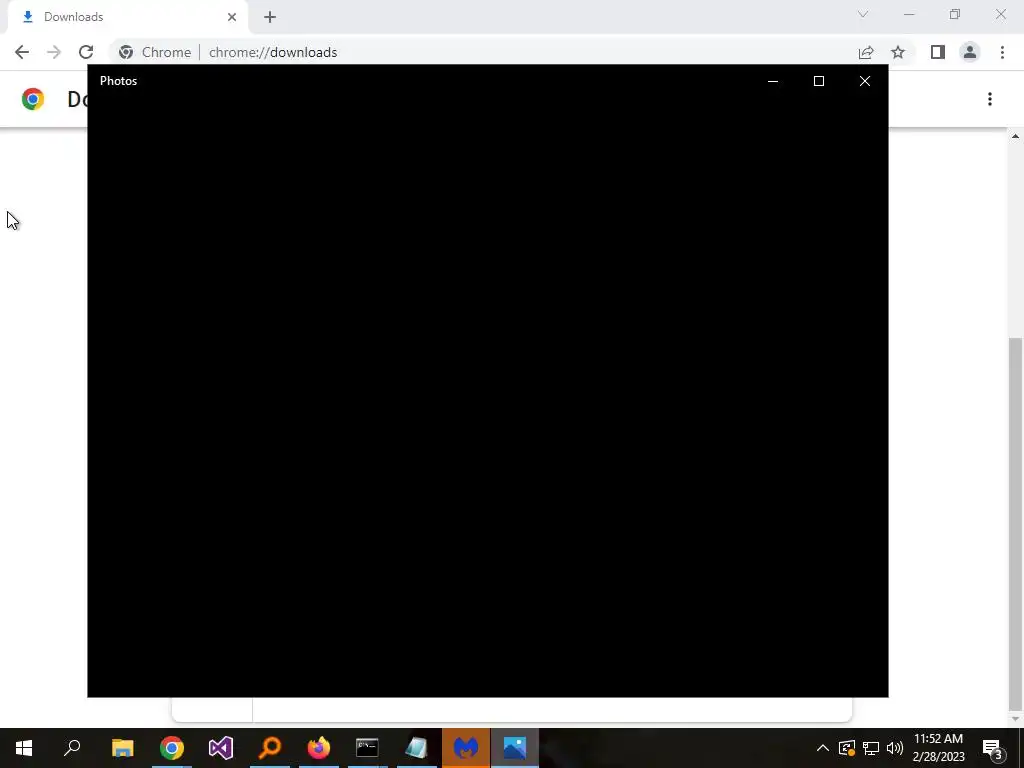Open File Explorer from the taskbar
Screen dimensions: 1024x768
[x=122, y=748]
